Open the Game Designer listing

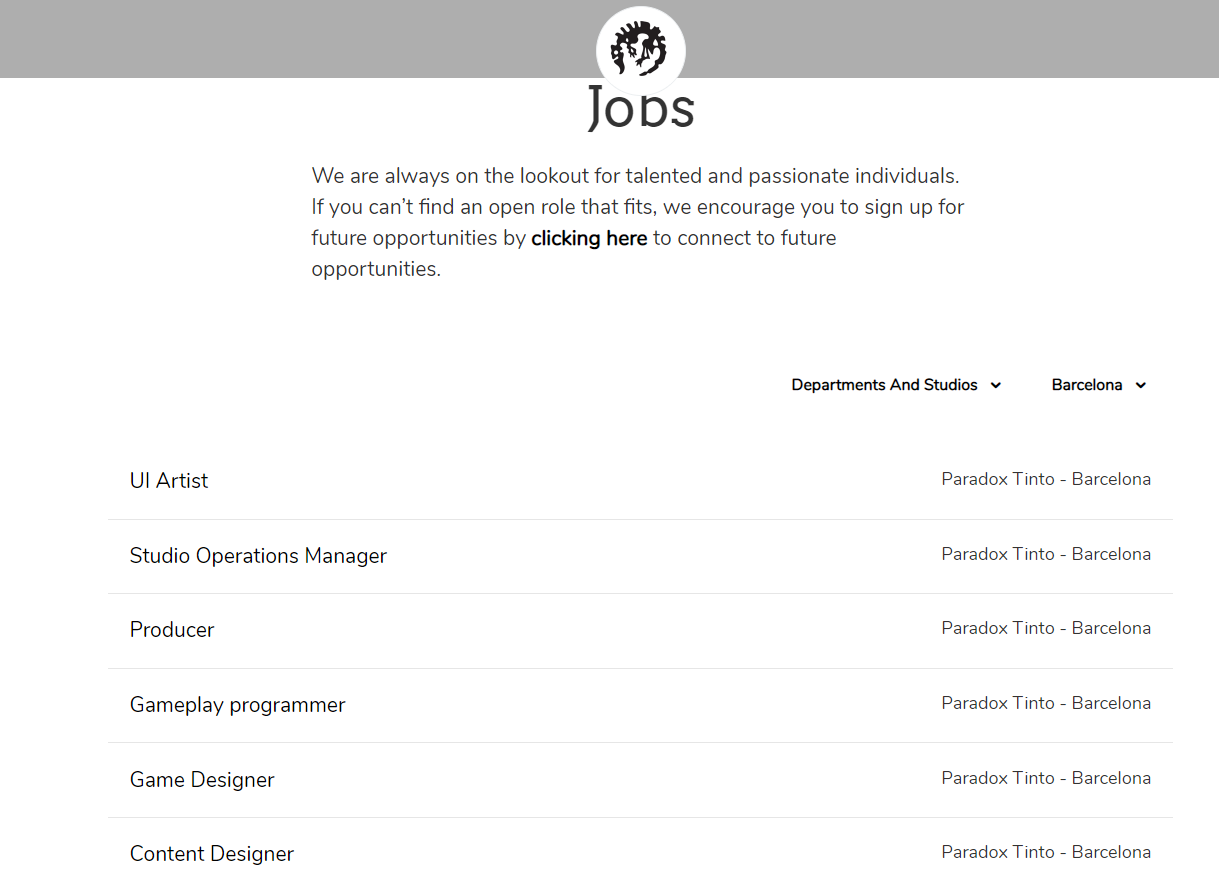pos(202,780)
